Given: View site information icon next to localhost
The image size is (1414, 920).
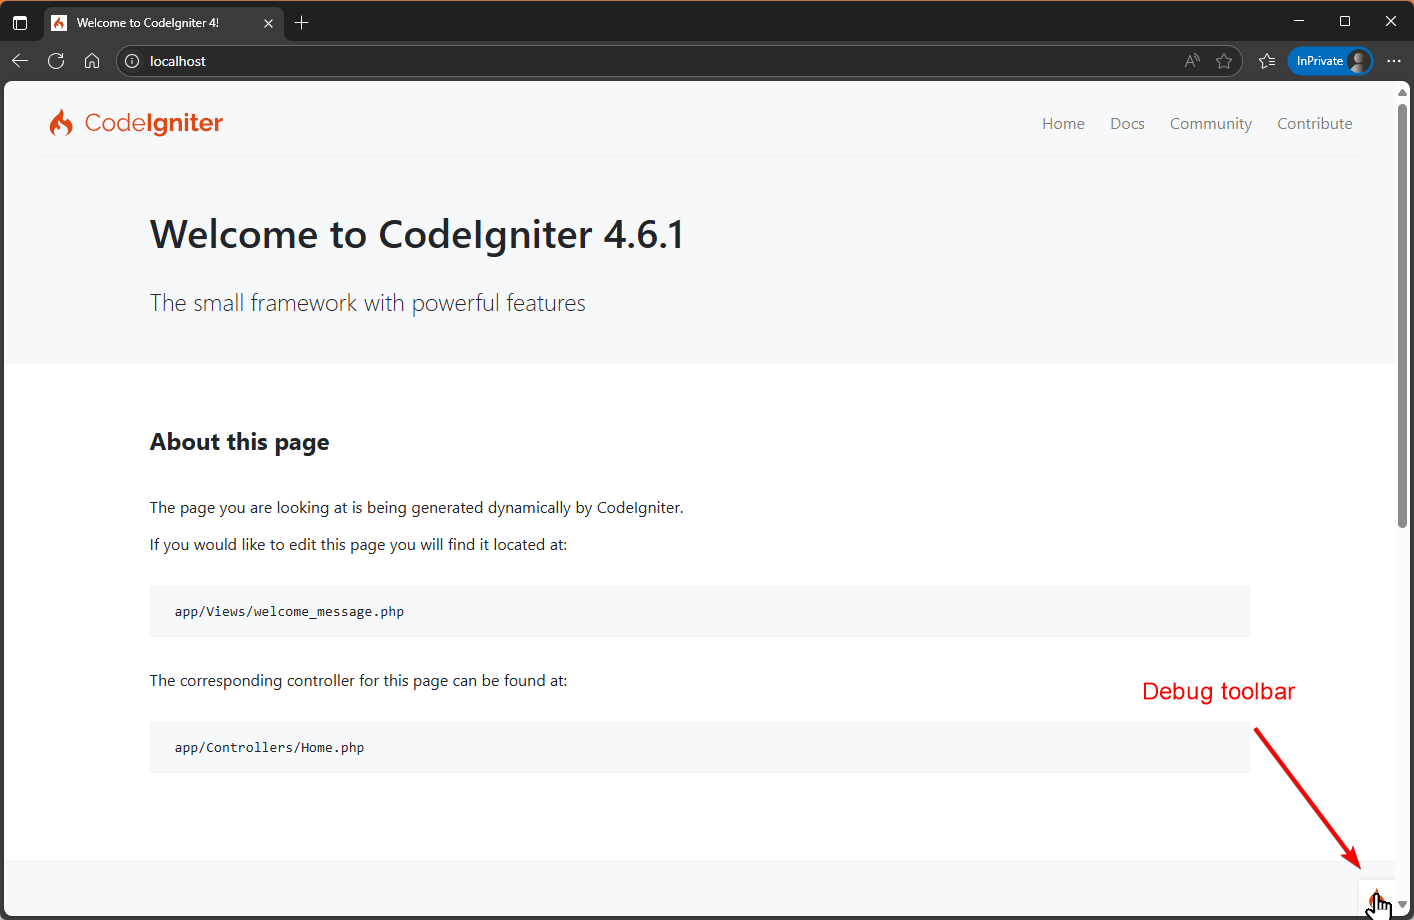Looking at the screenshot, I should pyautogui.click(x=132, y=61).
